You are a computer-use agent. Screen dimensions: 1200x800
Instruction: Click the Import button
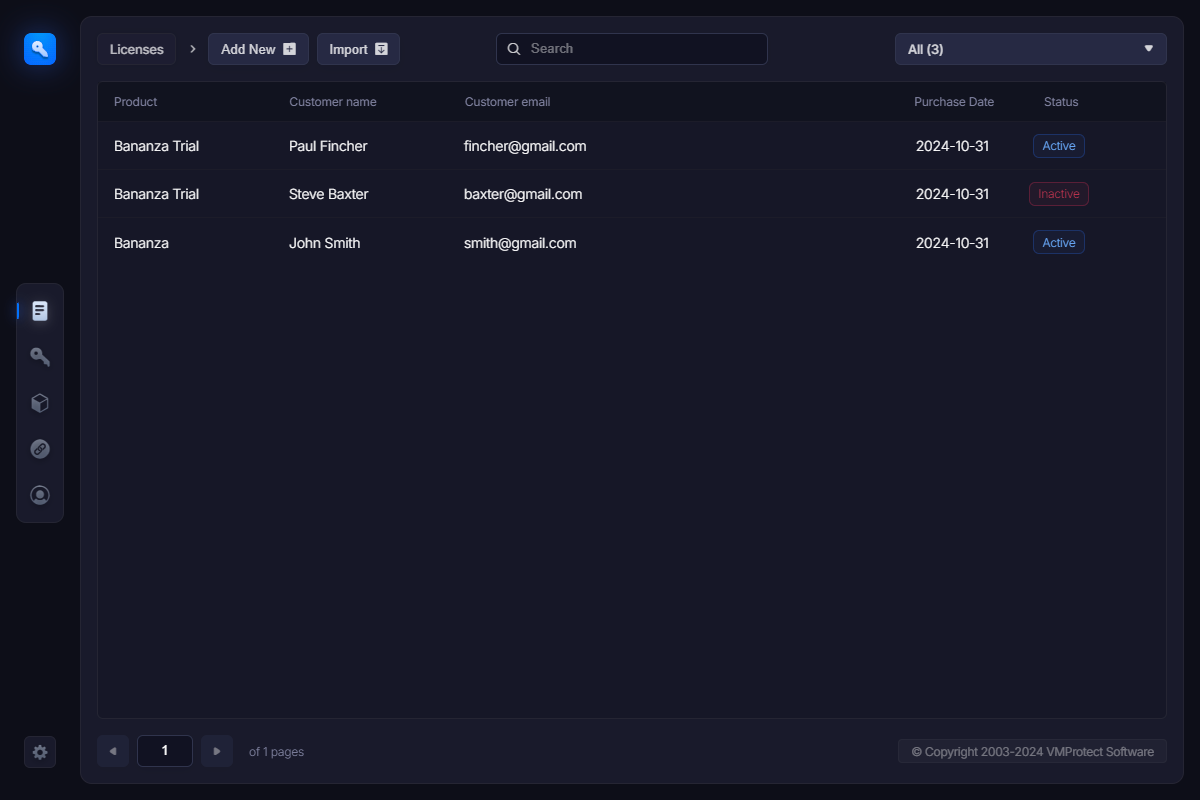coord(358,49)
